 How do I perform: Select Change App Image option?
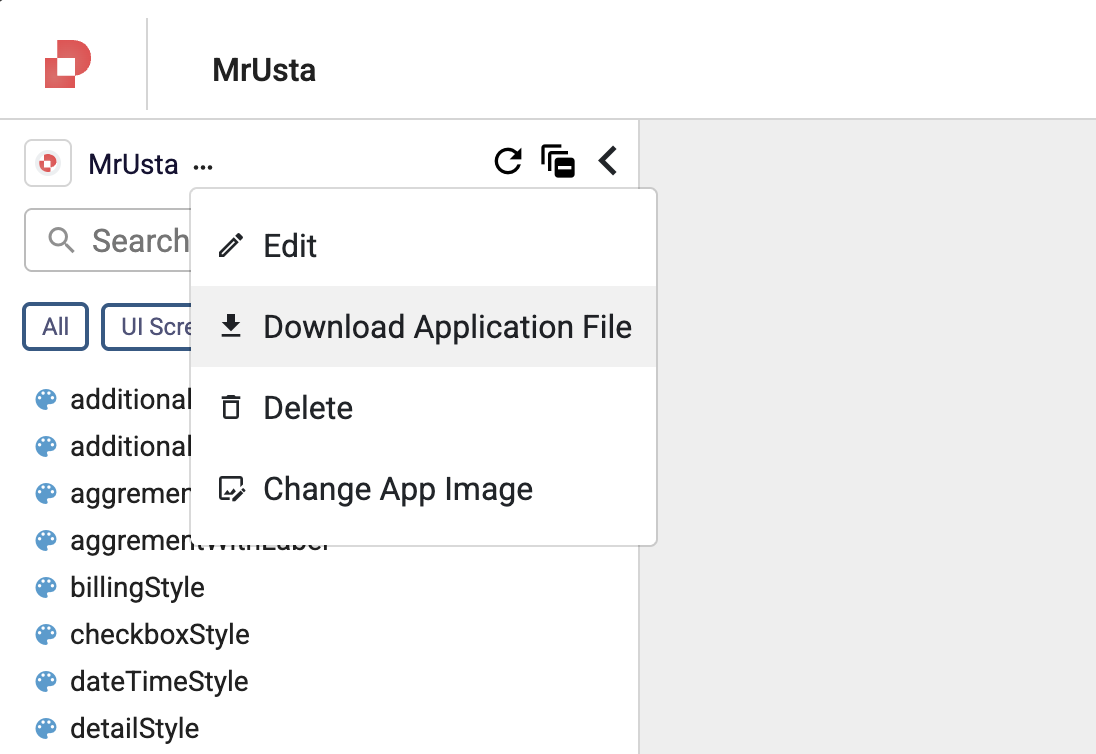397,489
